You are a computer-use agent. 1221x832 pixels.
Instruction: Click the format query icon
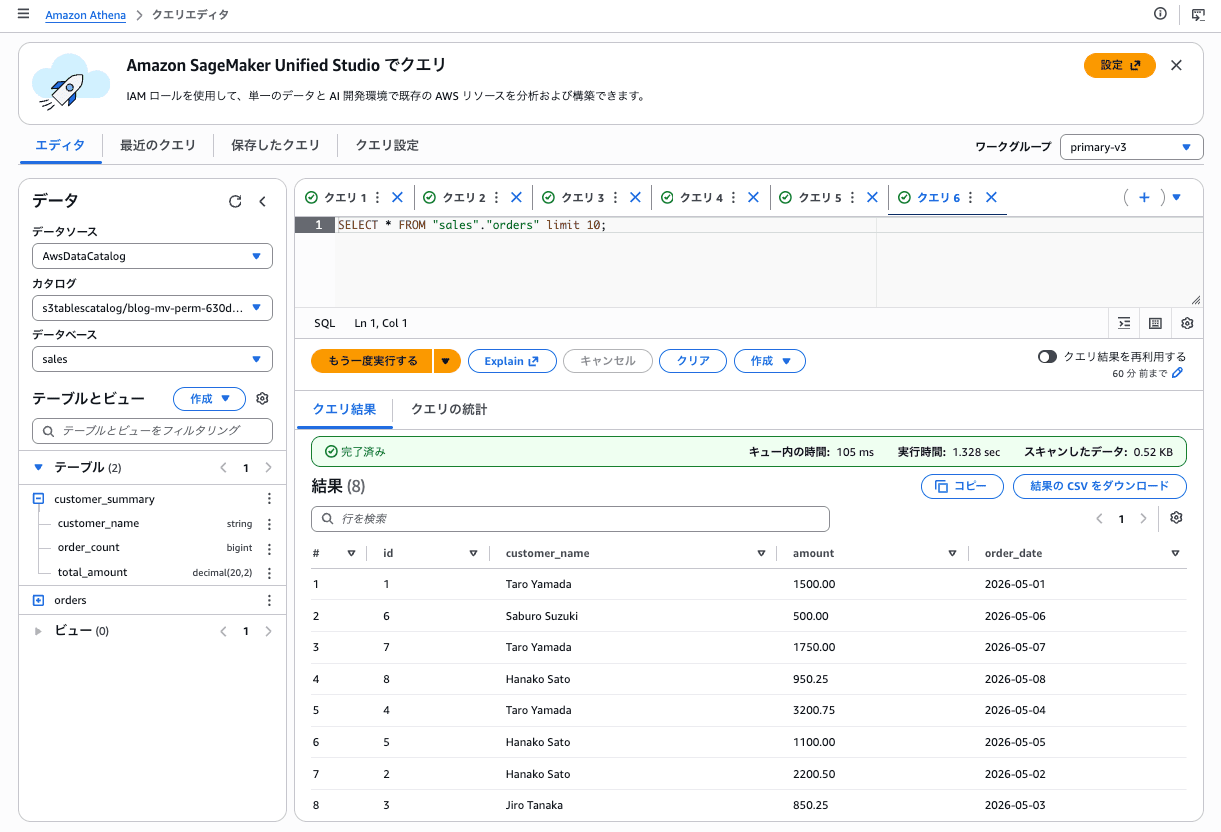(x=1125, y=323)
